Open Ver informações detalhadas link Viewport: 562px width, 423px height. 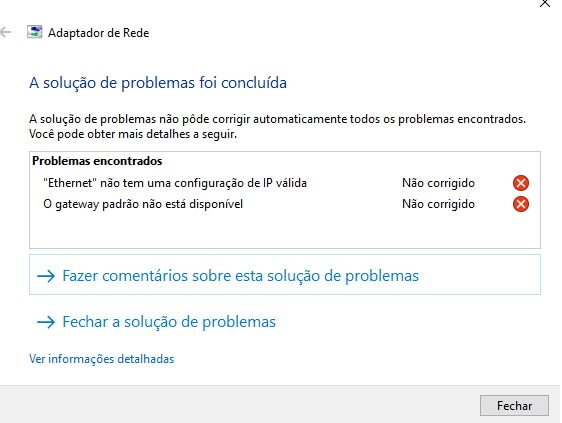pos(101,359)
